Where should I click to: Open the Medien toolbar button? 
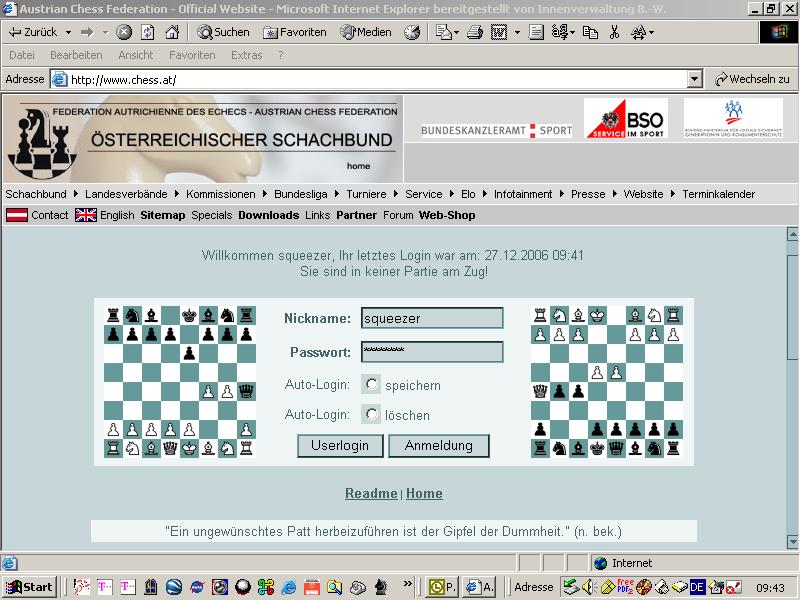[366, 33]
